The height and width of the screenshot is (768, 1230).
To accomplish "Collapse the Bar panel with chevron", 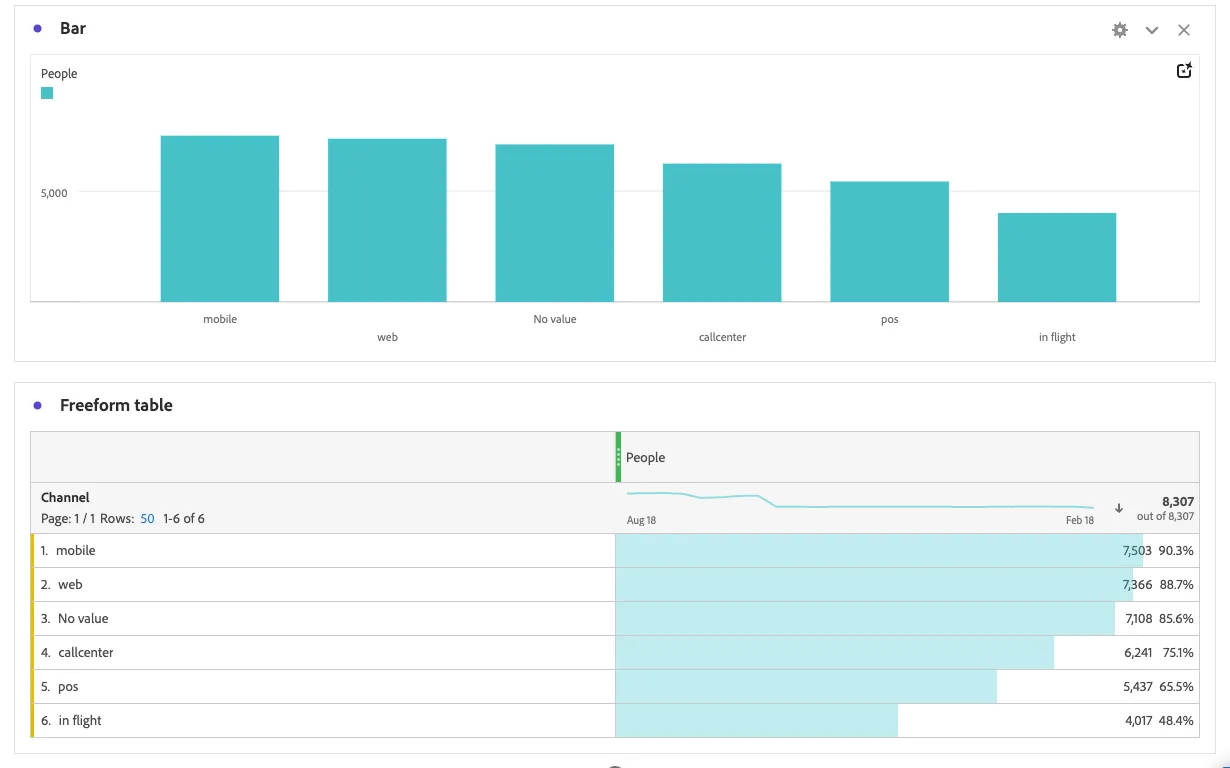I will (x=1152, y=30).
